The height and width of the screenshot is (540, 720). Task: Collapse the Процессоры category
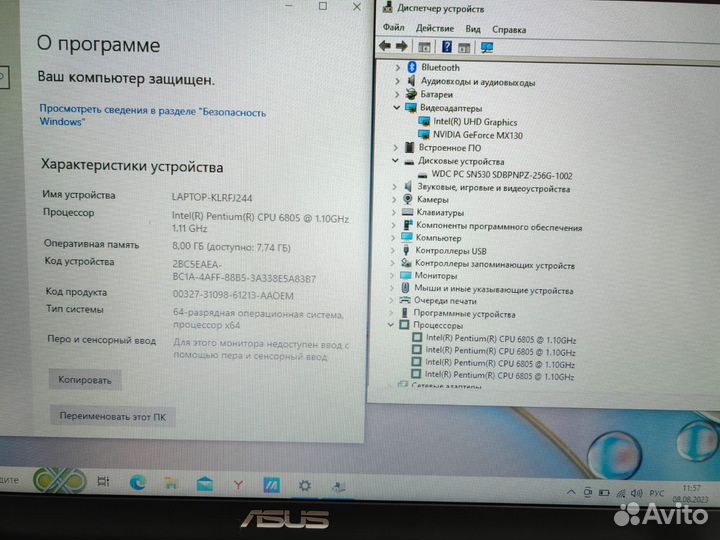coord(391,325)
